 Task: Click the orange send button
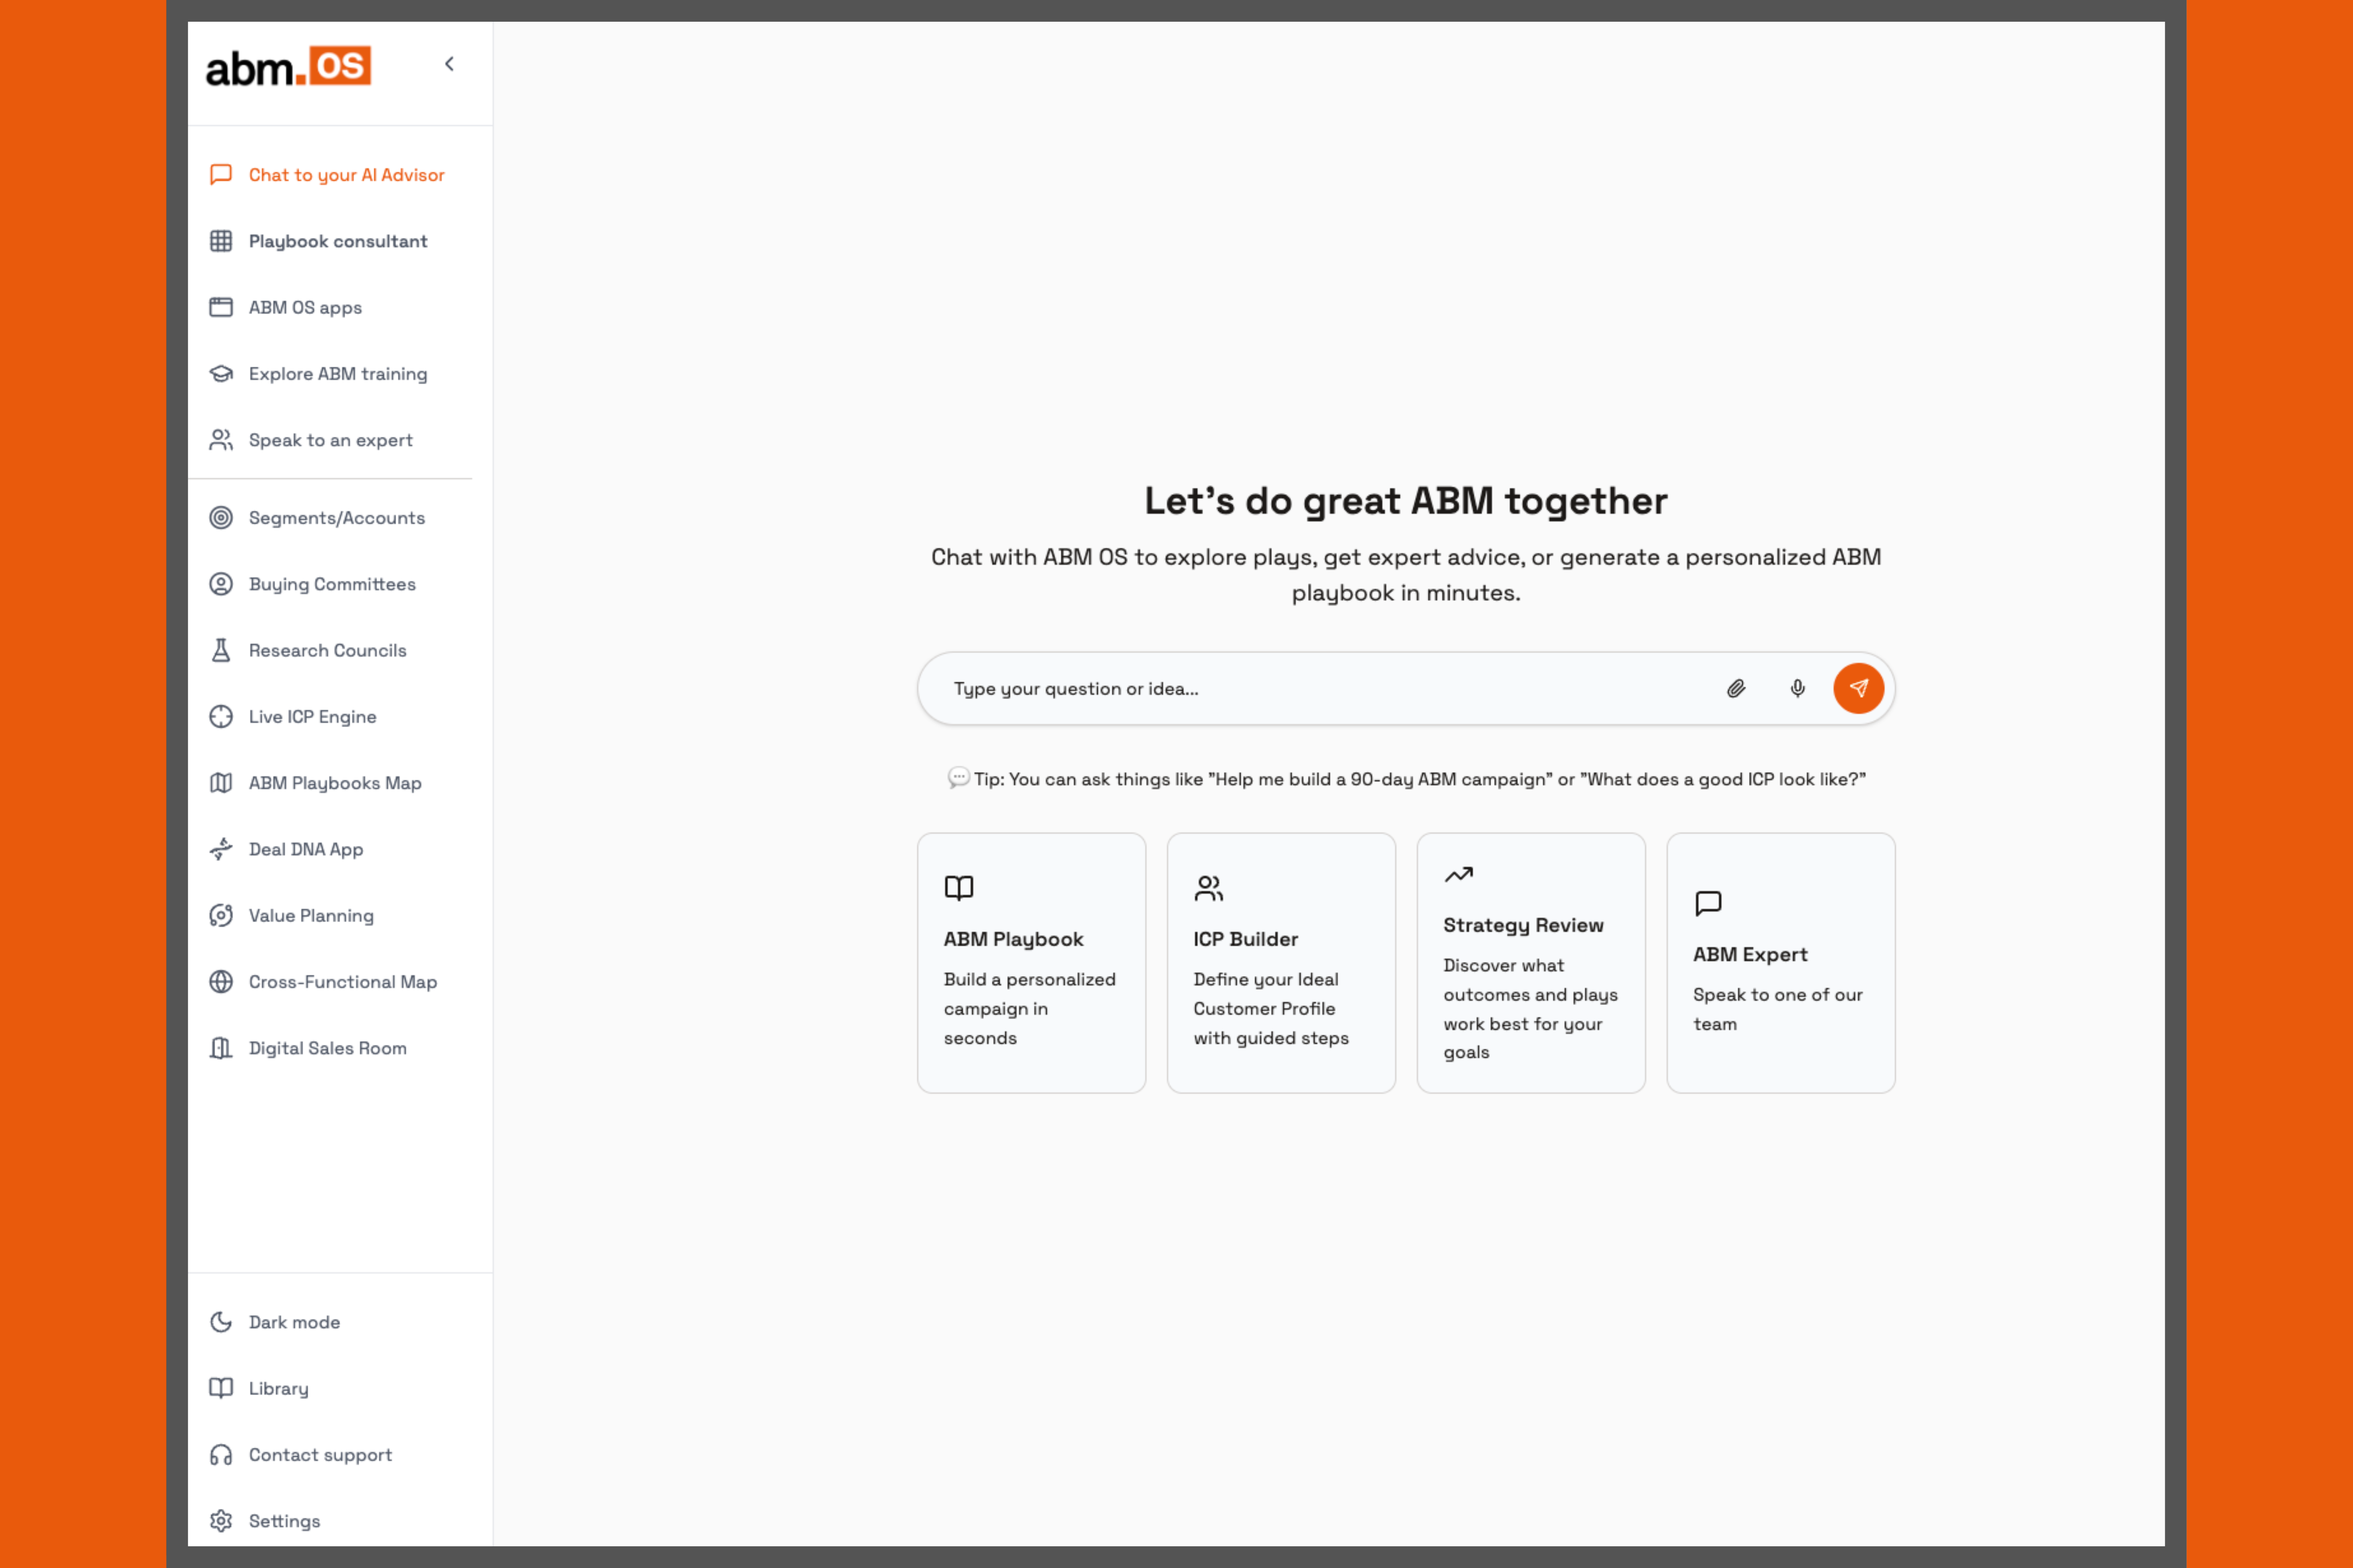(x=1858, y=688)
